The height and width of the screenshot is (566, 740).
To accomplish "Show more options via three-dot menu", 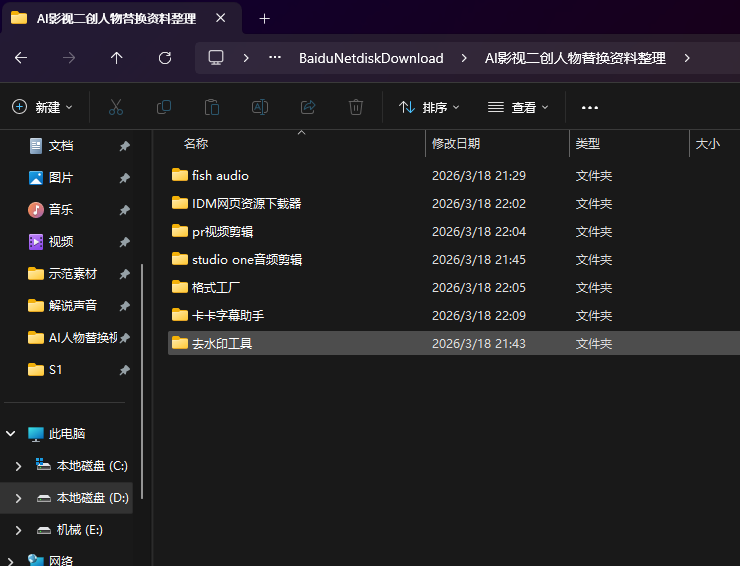I will [589, 107].
